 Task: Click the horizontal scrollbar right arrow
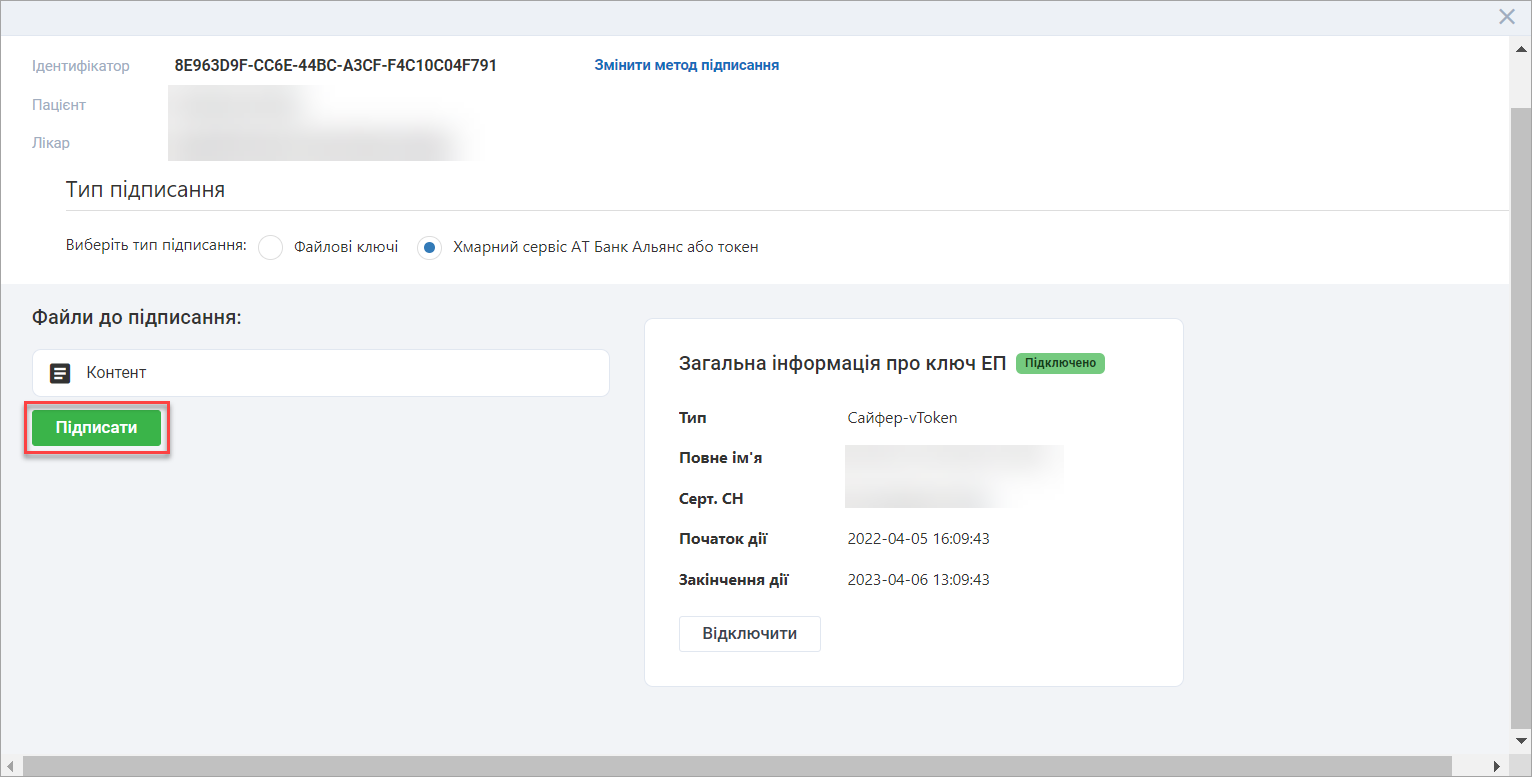pyautogui.click(x=1496, y=766)
